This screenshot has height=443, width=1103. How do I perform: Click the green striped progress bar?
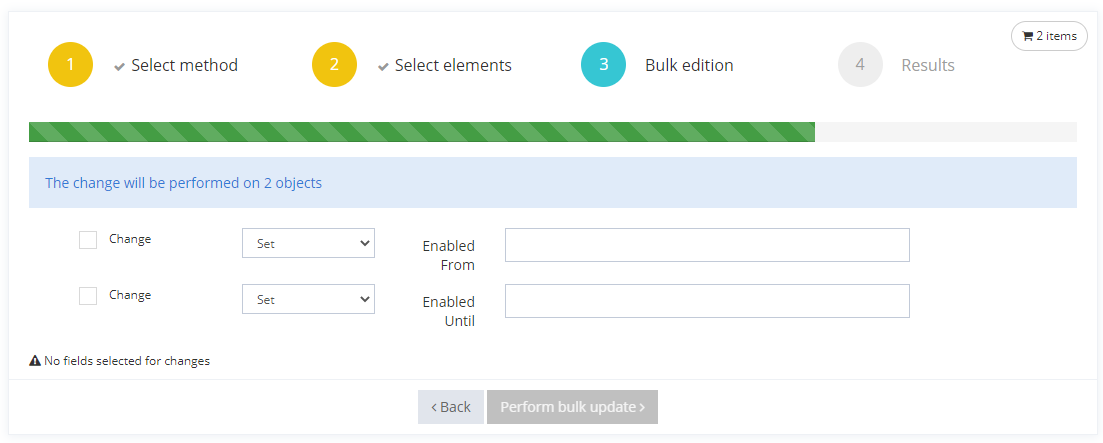421,132
